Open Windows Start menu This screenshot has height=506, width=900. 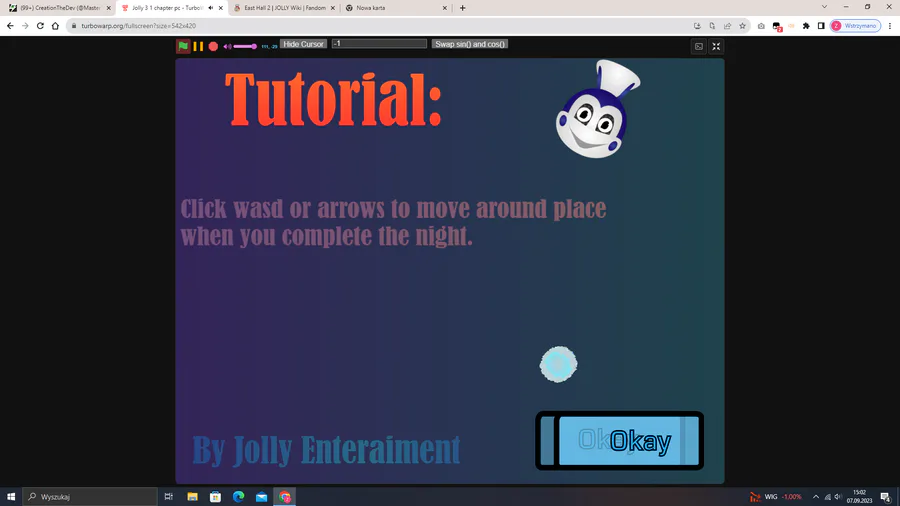[11, 497]
